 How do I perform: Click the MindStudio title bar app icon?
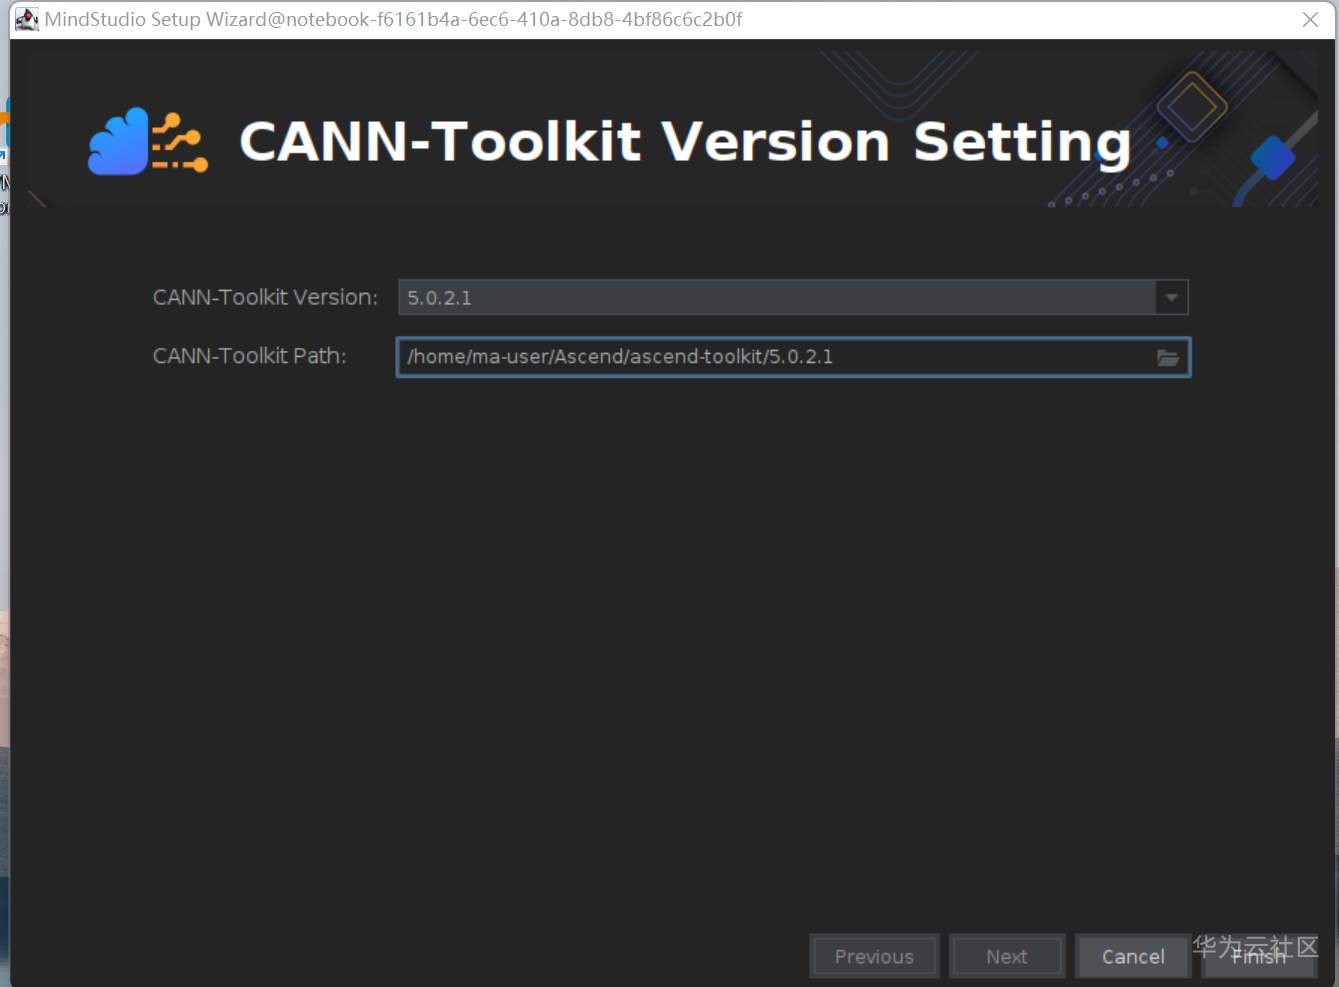[27, 19]
